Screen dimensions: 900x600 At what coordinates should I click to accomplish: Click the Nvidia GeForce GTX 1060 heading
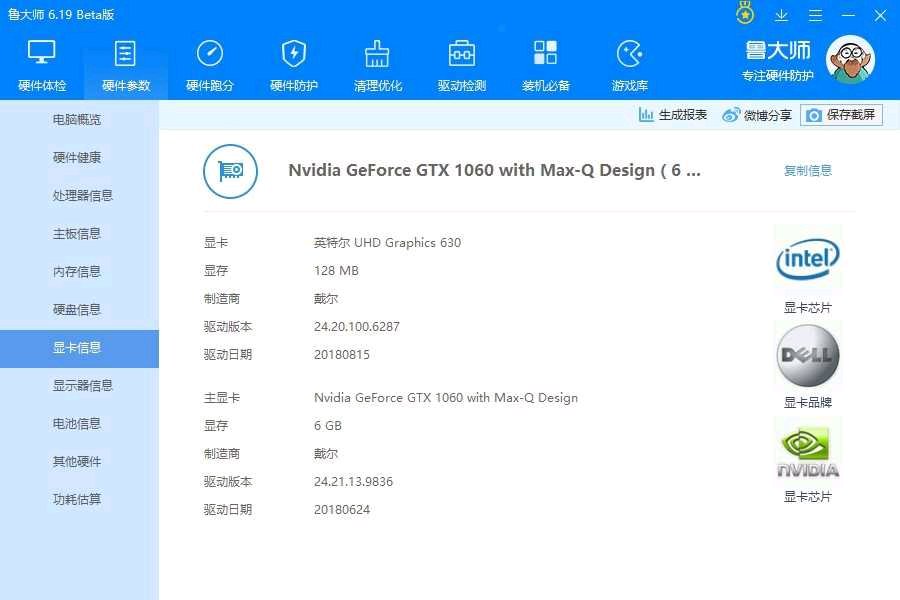pyautogui.click(x=494, y=171)
